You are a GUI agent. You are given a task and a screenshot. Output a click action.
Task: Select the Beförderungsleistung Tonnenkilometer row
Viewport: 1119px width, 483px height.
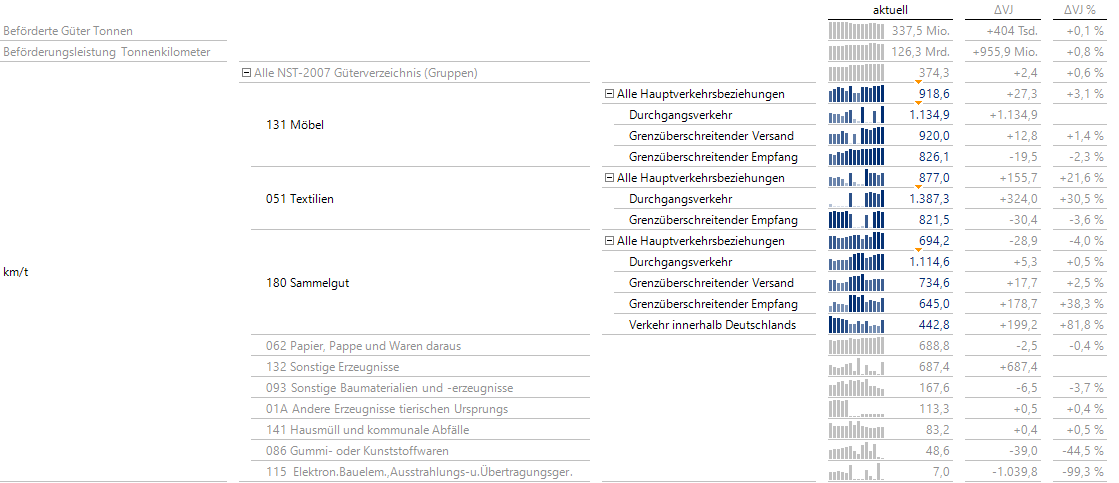coord(104,52)
